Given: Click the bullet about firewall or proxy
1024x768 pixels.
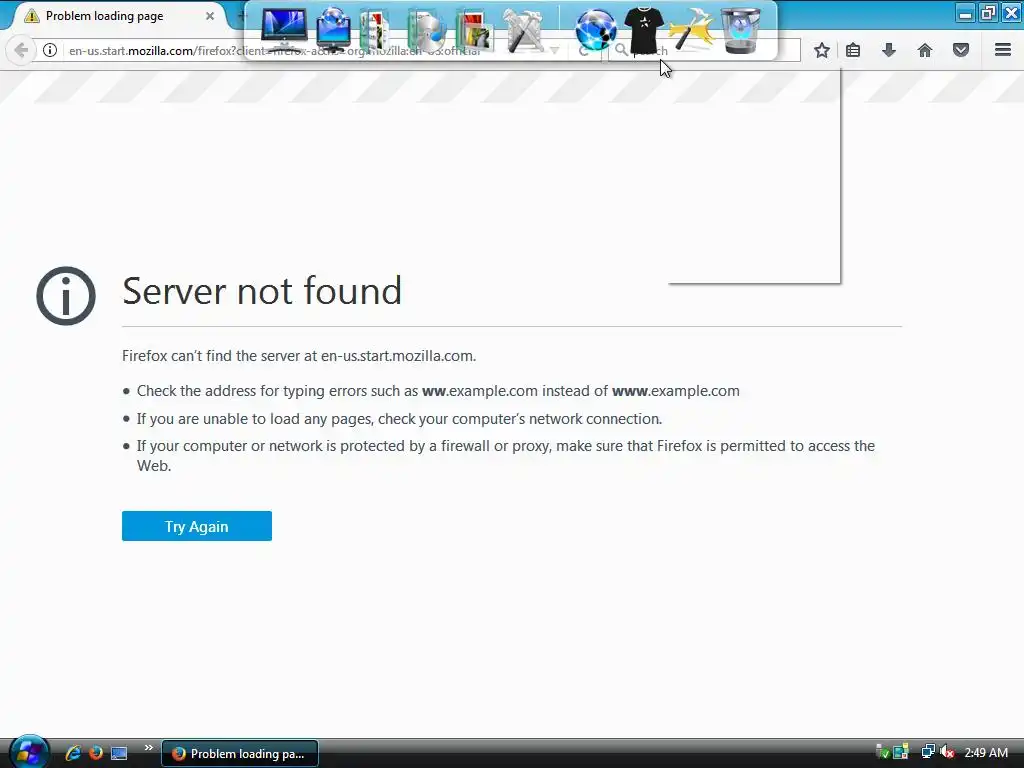Looking at the screenshot, I should (x=505, y=456).
